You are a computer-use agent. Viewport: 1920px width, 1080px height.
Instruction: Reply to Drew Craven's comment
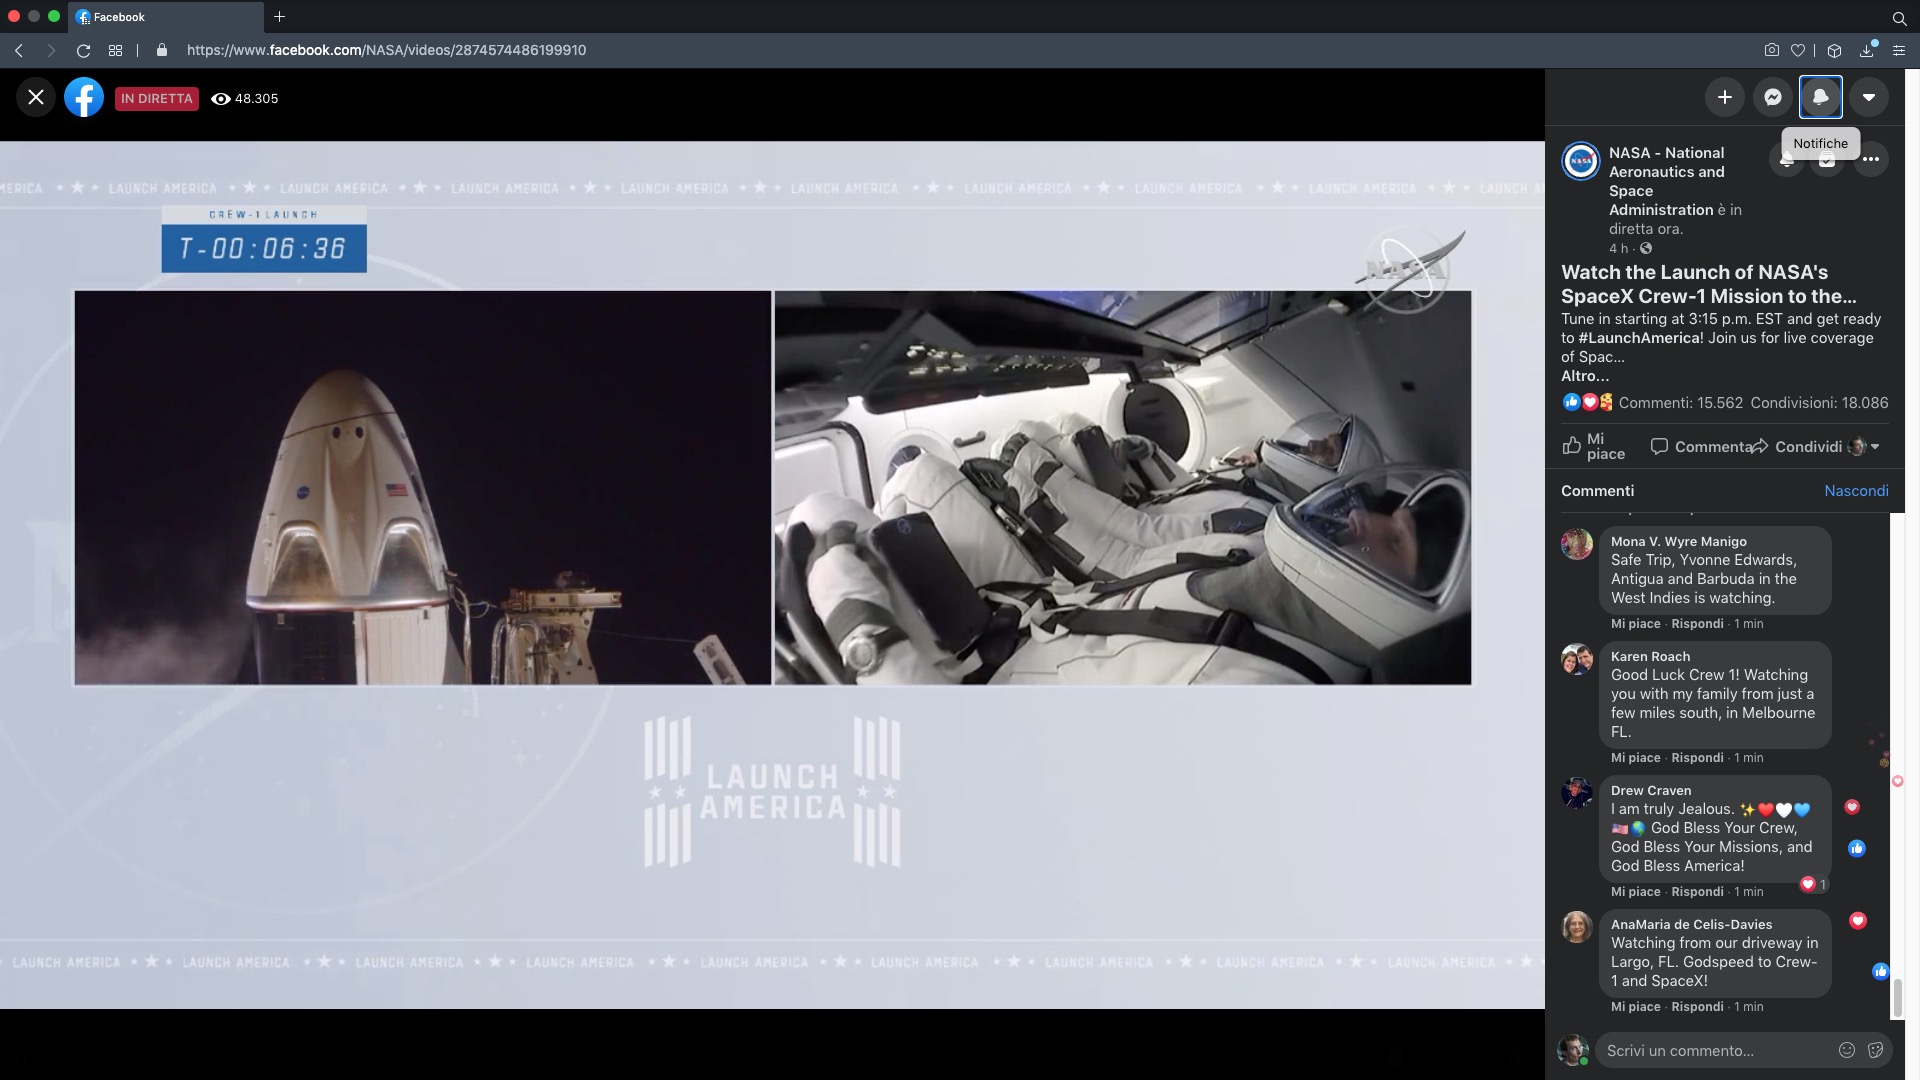pos(1697,892)
